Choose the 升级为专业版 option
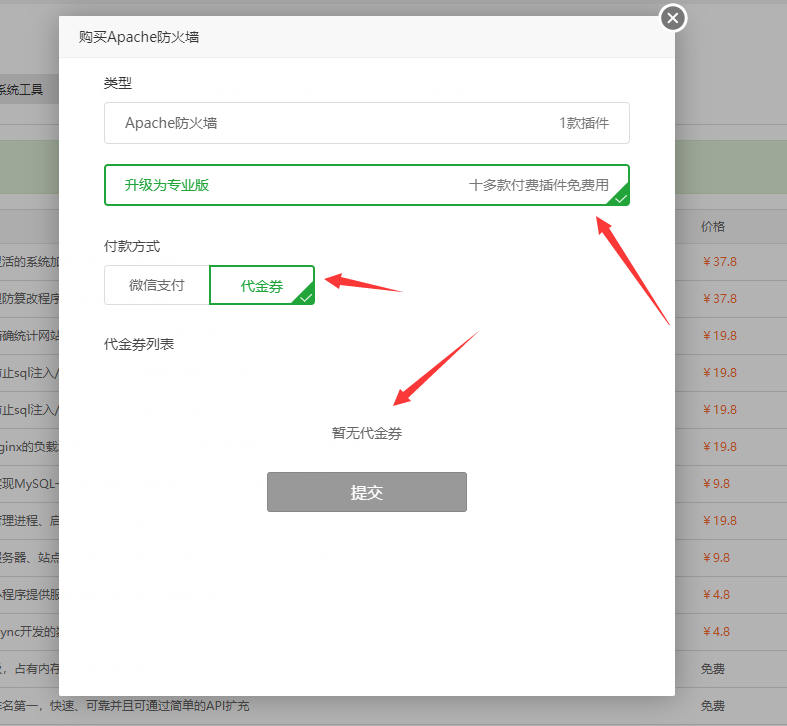 pos(367,185)
